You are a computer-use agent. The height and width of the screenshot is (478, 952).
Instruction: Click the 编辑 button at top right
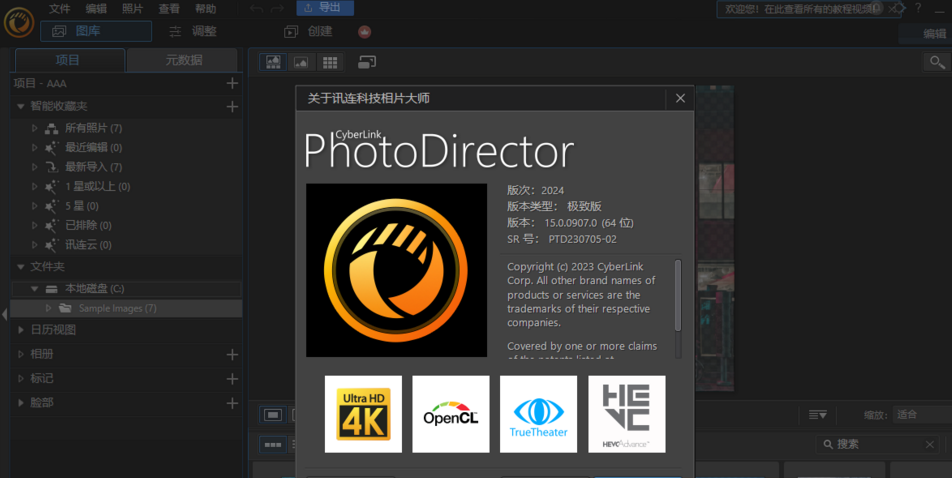tap(934, 33)
